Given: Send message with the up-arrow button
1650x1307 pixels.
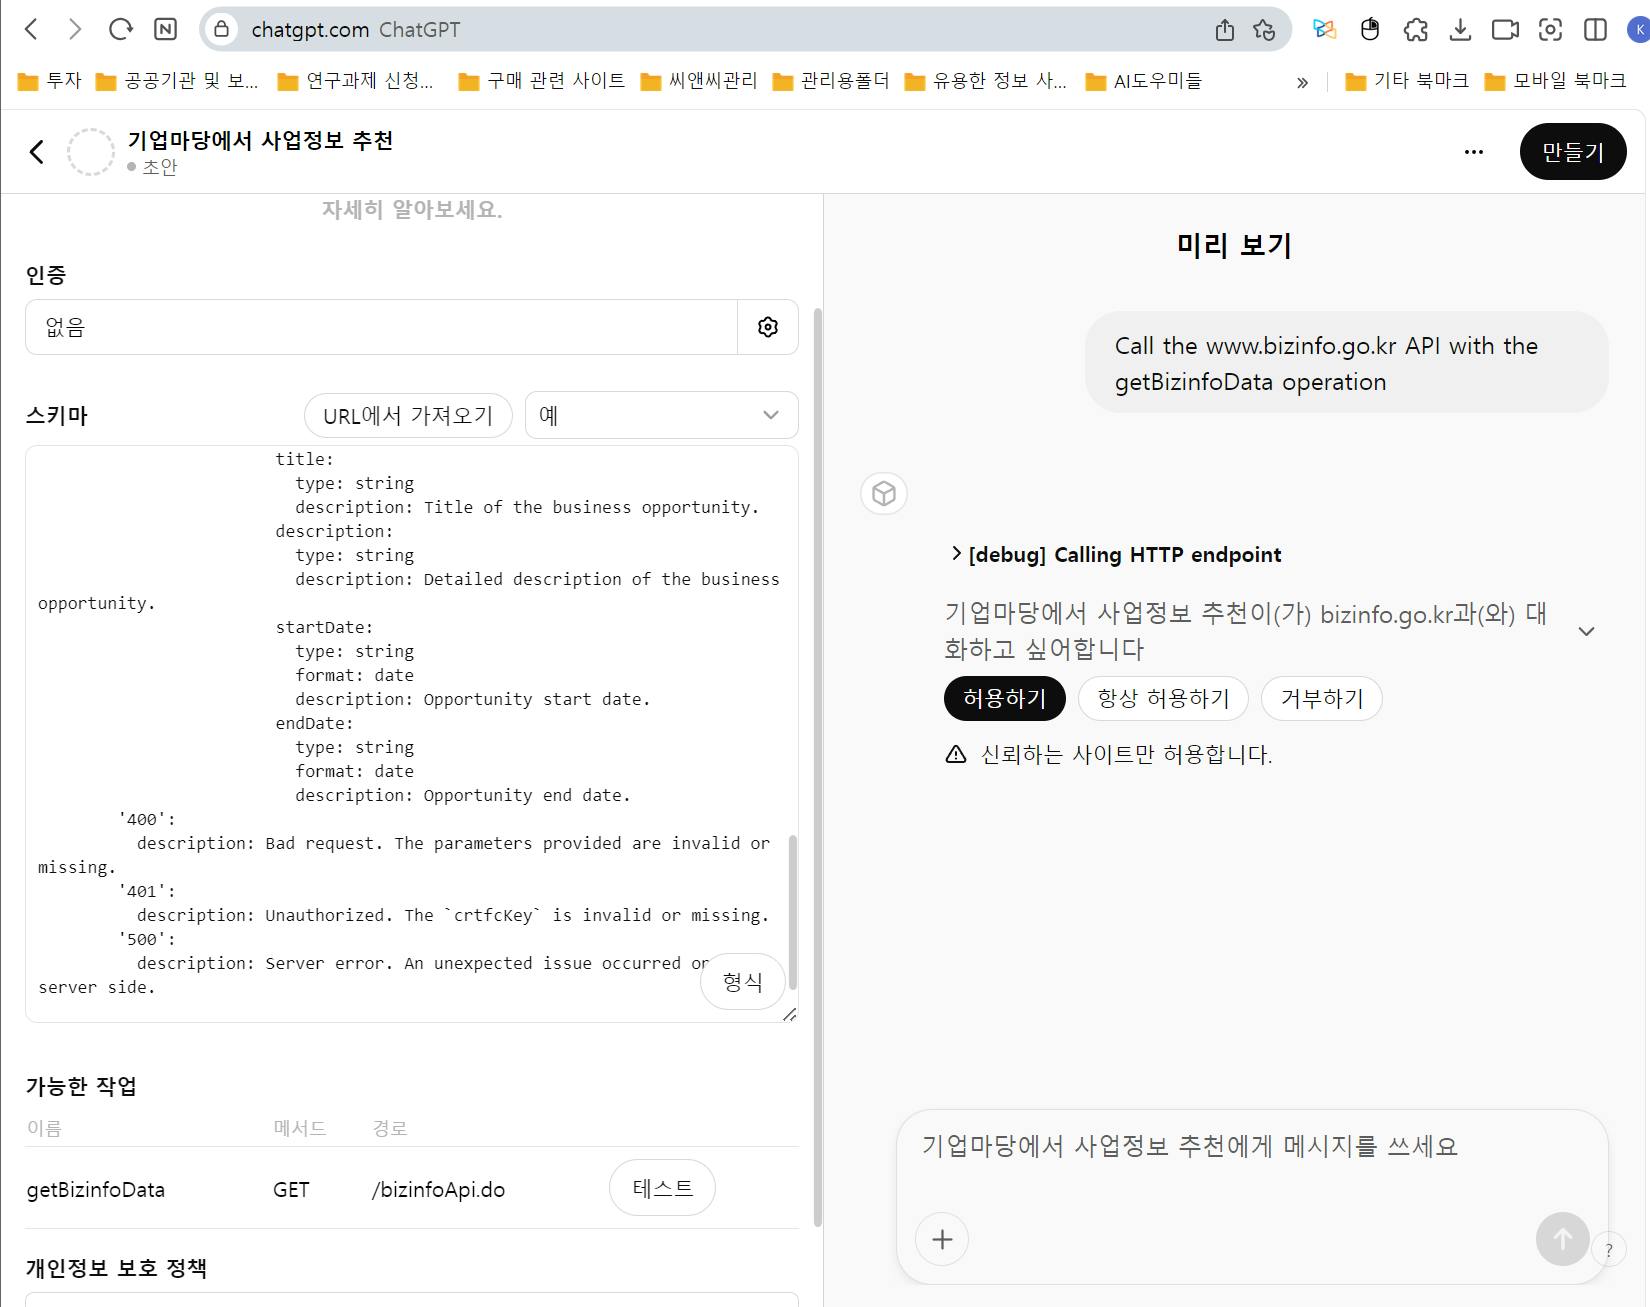Looking at the screenshot, I should click(x=1562, y=1239).
